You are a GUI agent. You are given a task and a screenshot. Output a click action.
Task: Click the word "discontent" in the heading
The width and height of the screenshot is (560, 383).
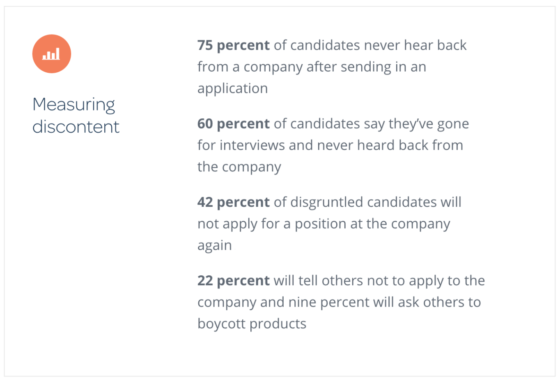point(76,127)
